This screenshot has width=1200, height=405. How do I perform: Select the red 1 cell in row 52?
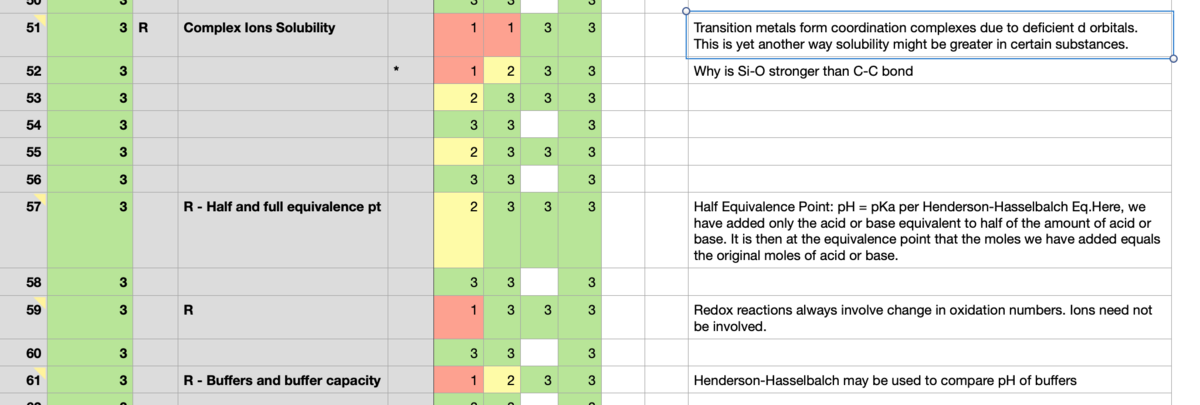pyautogui.click(x=459, y=72)
